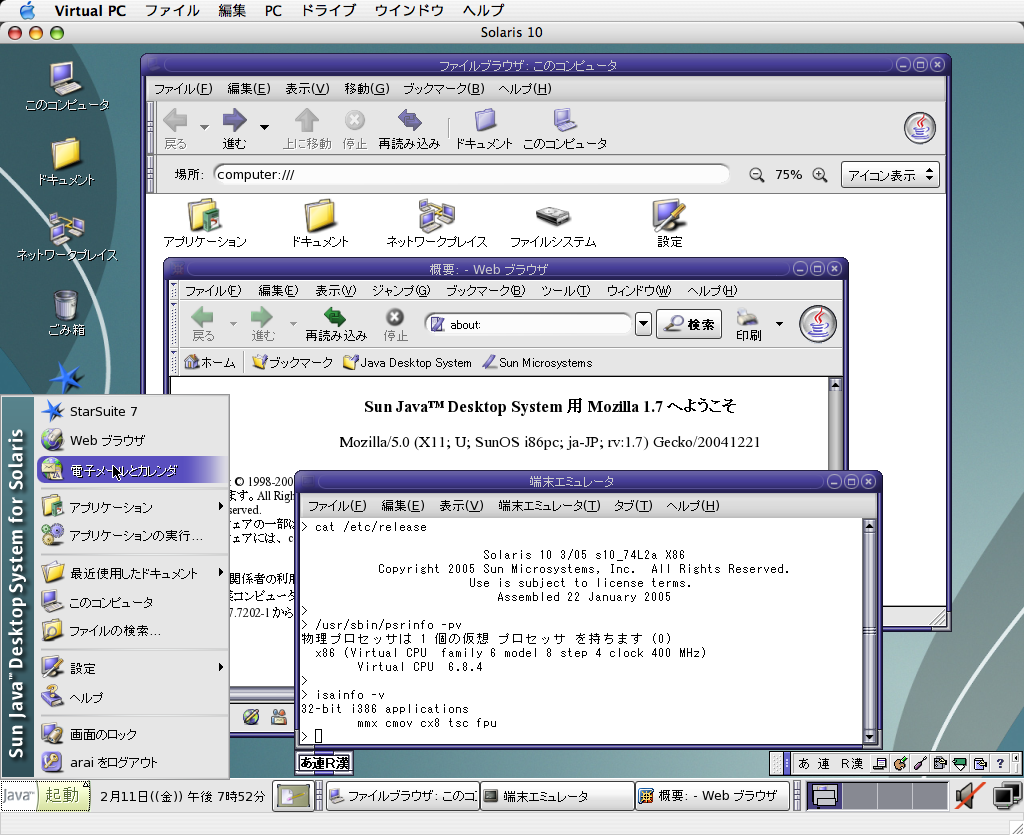1024x835 pixels.
Task: Click the IME virtual keyboard icon
Action: pos(880,763)
